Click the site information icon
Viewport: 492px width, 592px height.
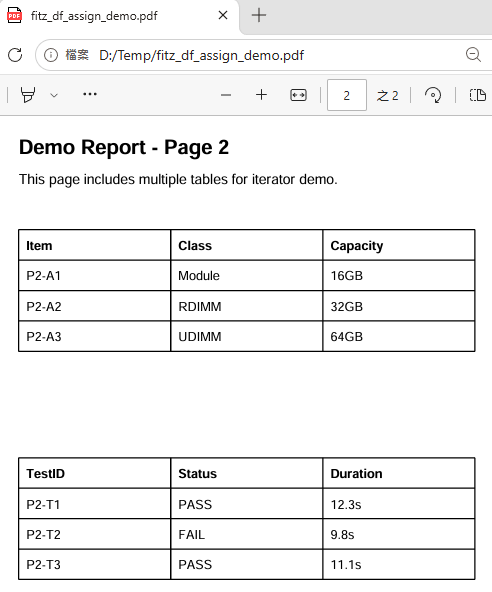51,55
